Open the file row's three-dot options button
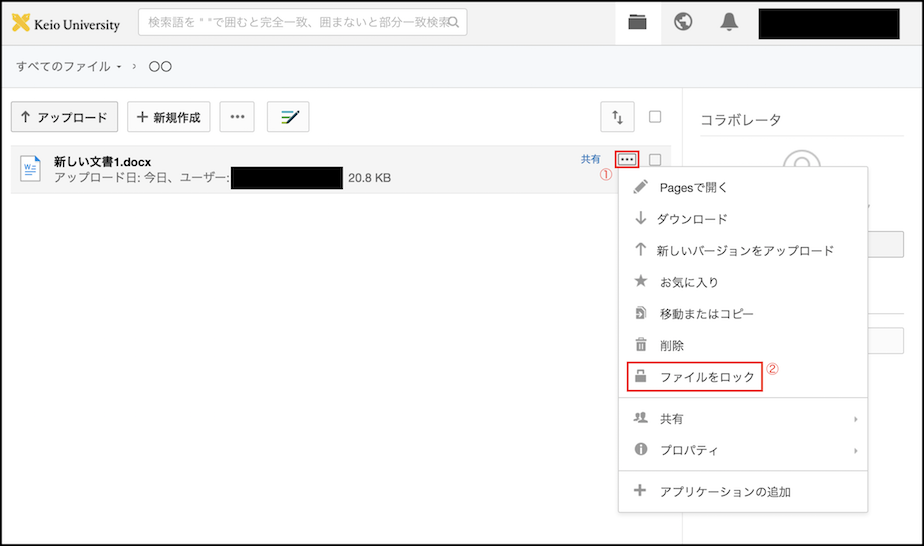This screenshot has width=924, height=546. coord(627,159)
